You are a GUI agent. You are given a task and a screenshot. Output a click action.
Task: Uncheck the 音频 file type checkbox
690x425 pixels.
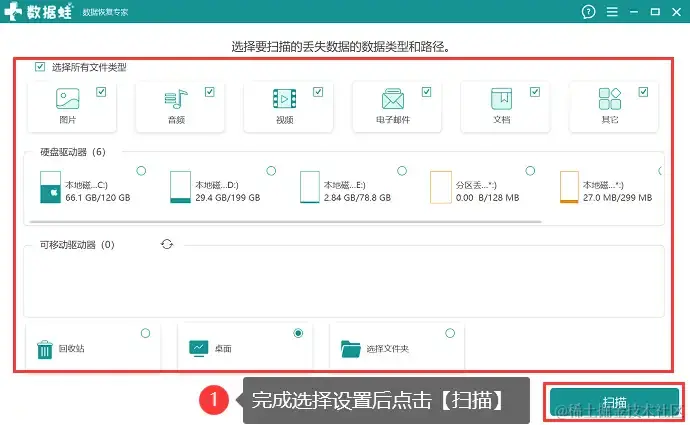[209, 92]
